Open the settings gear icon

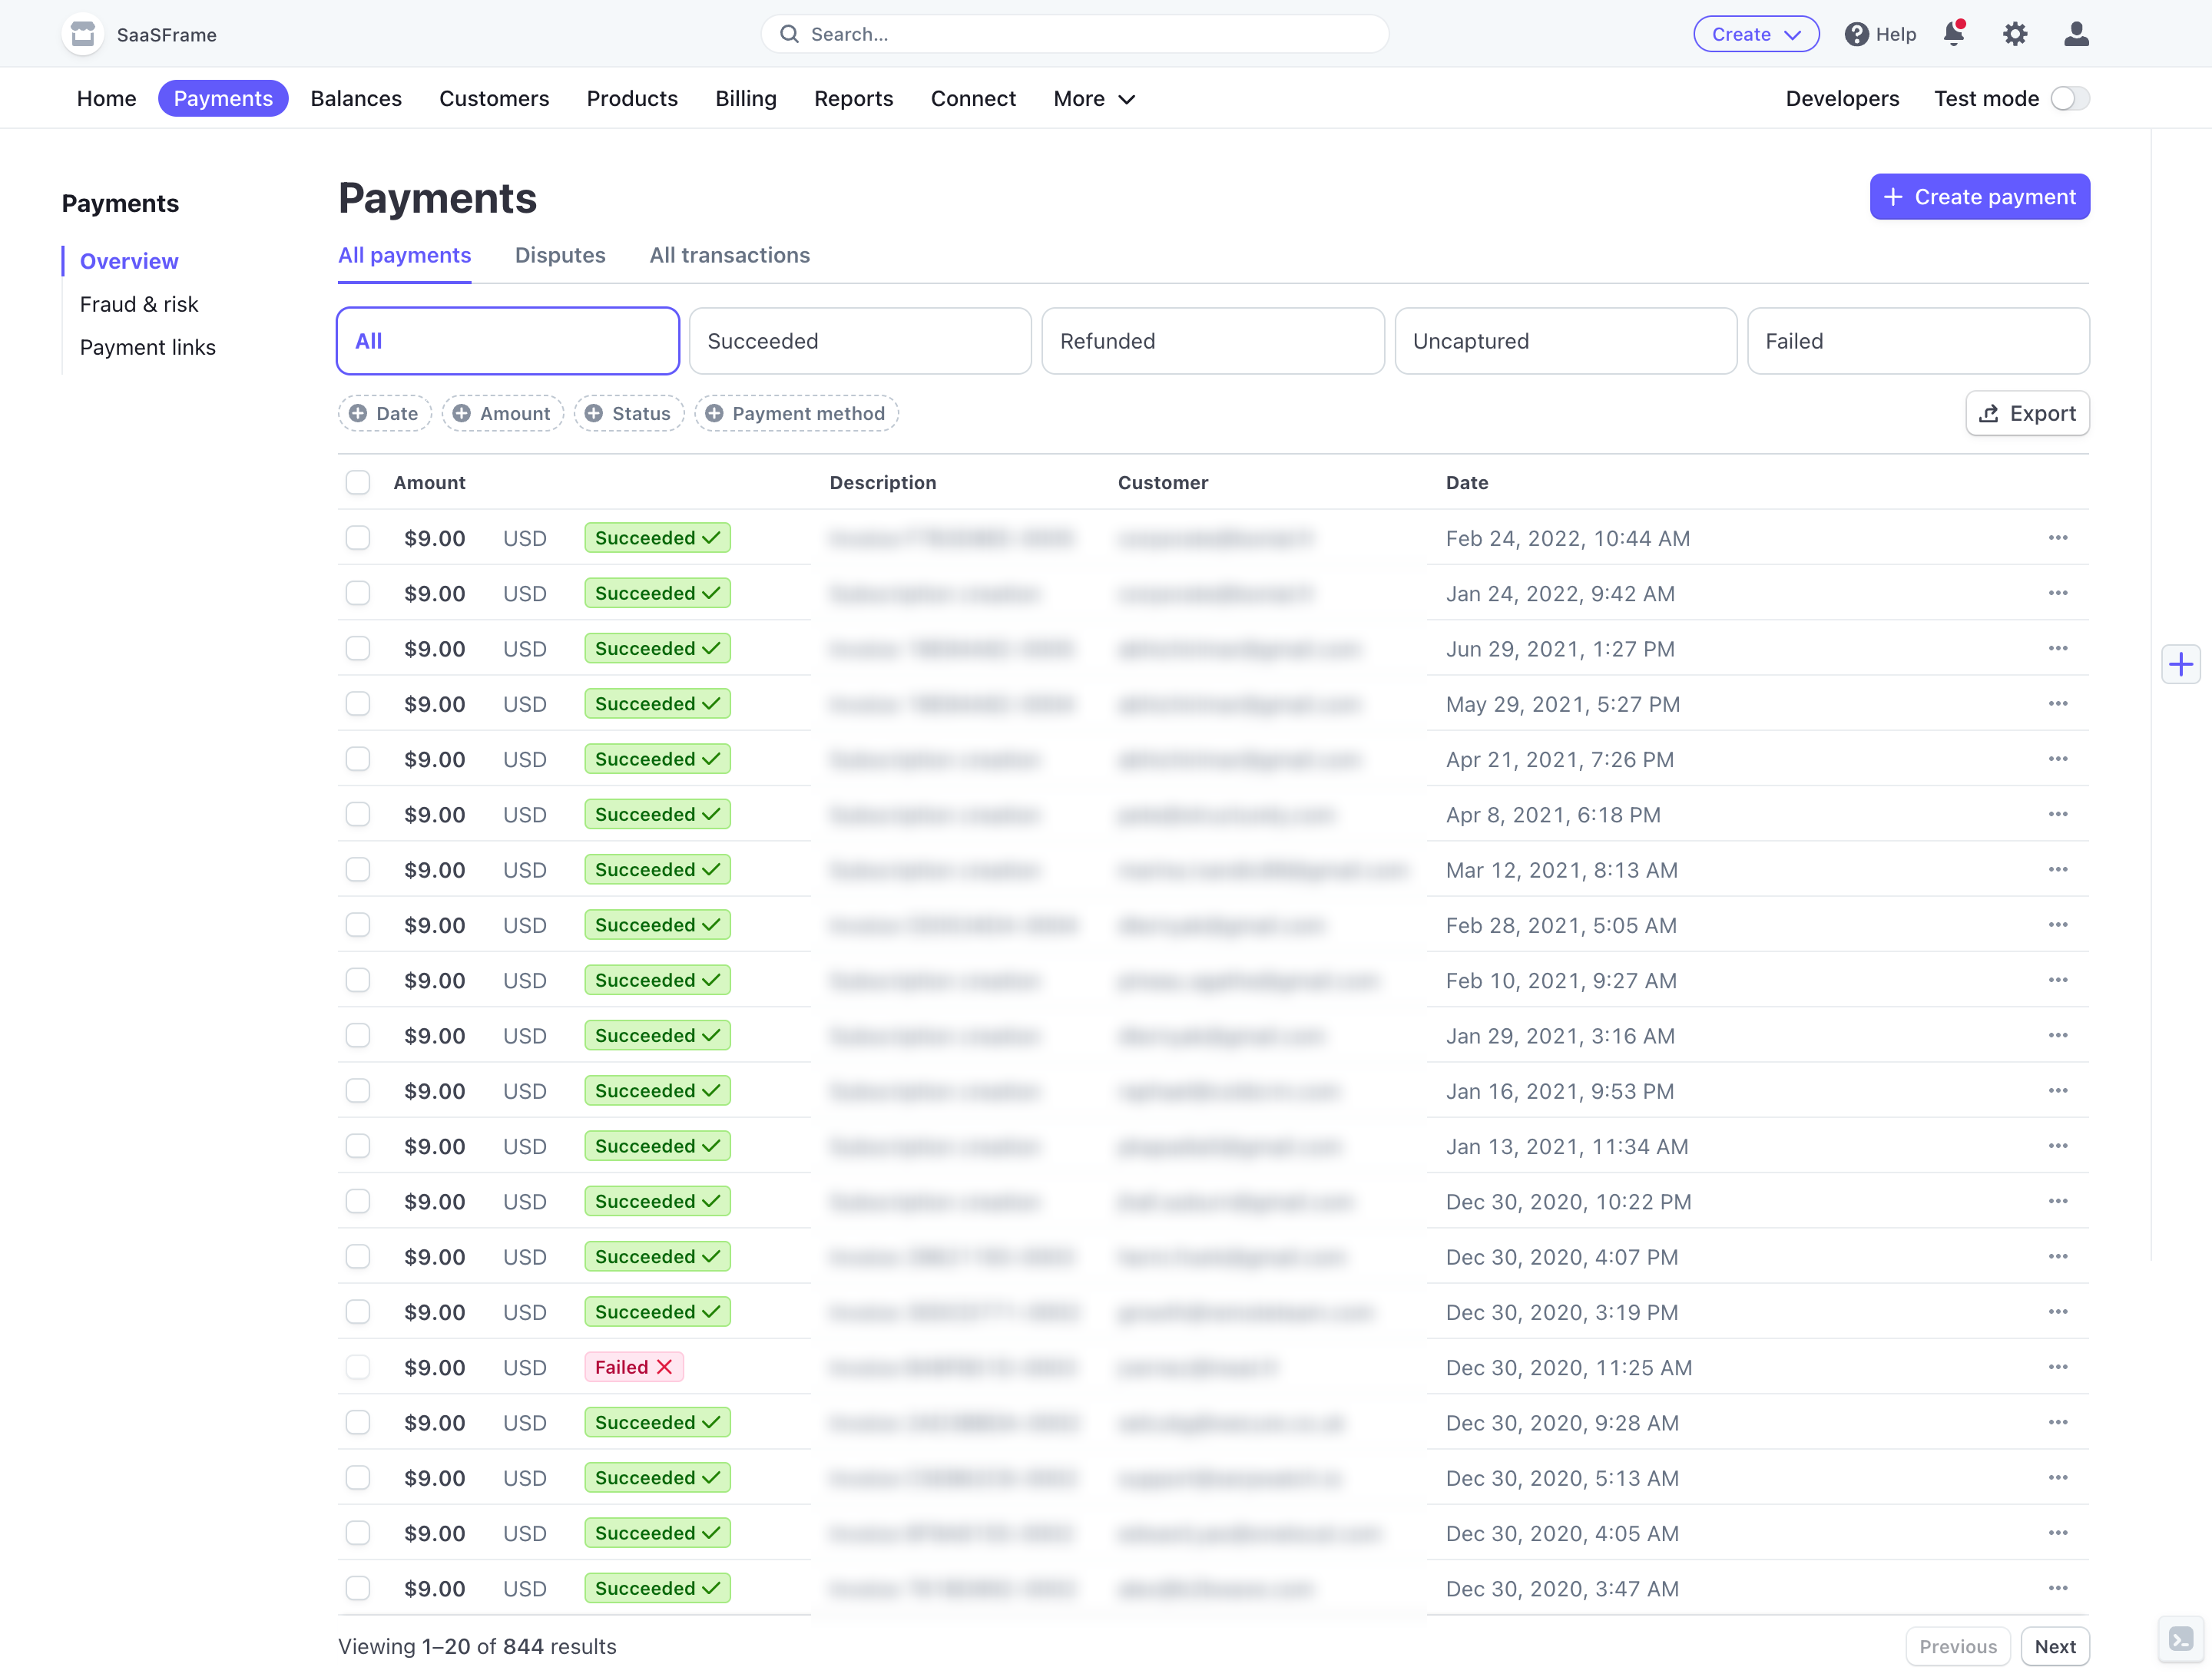[2014, 34]
